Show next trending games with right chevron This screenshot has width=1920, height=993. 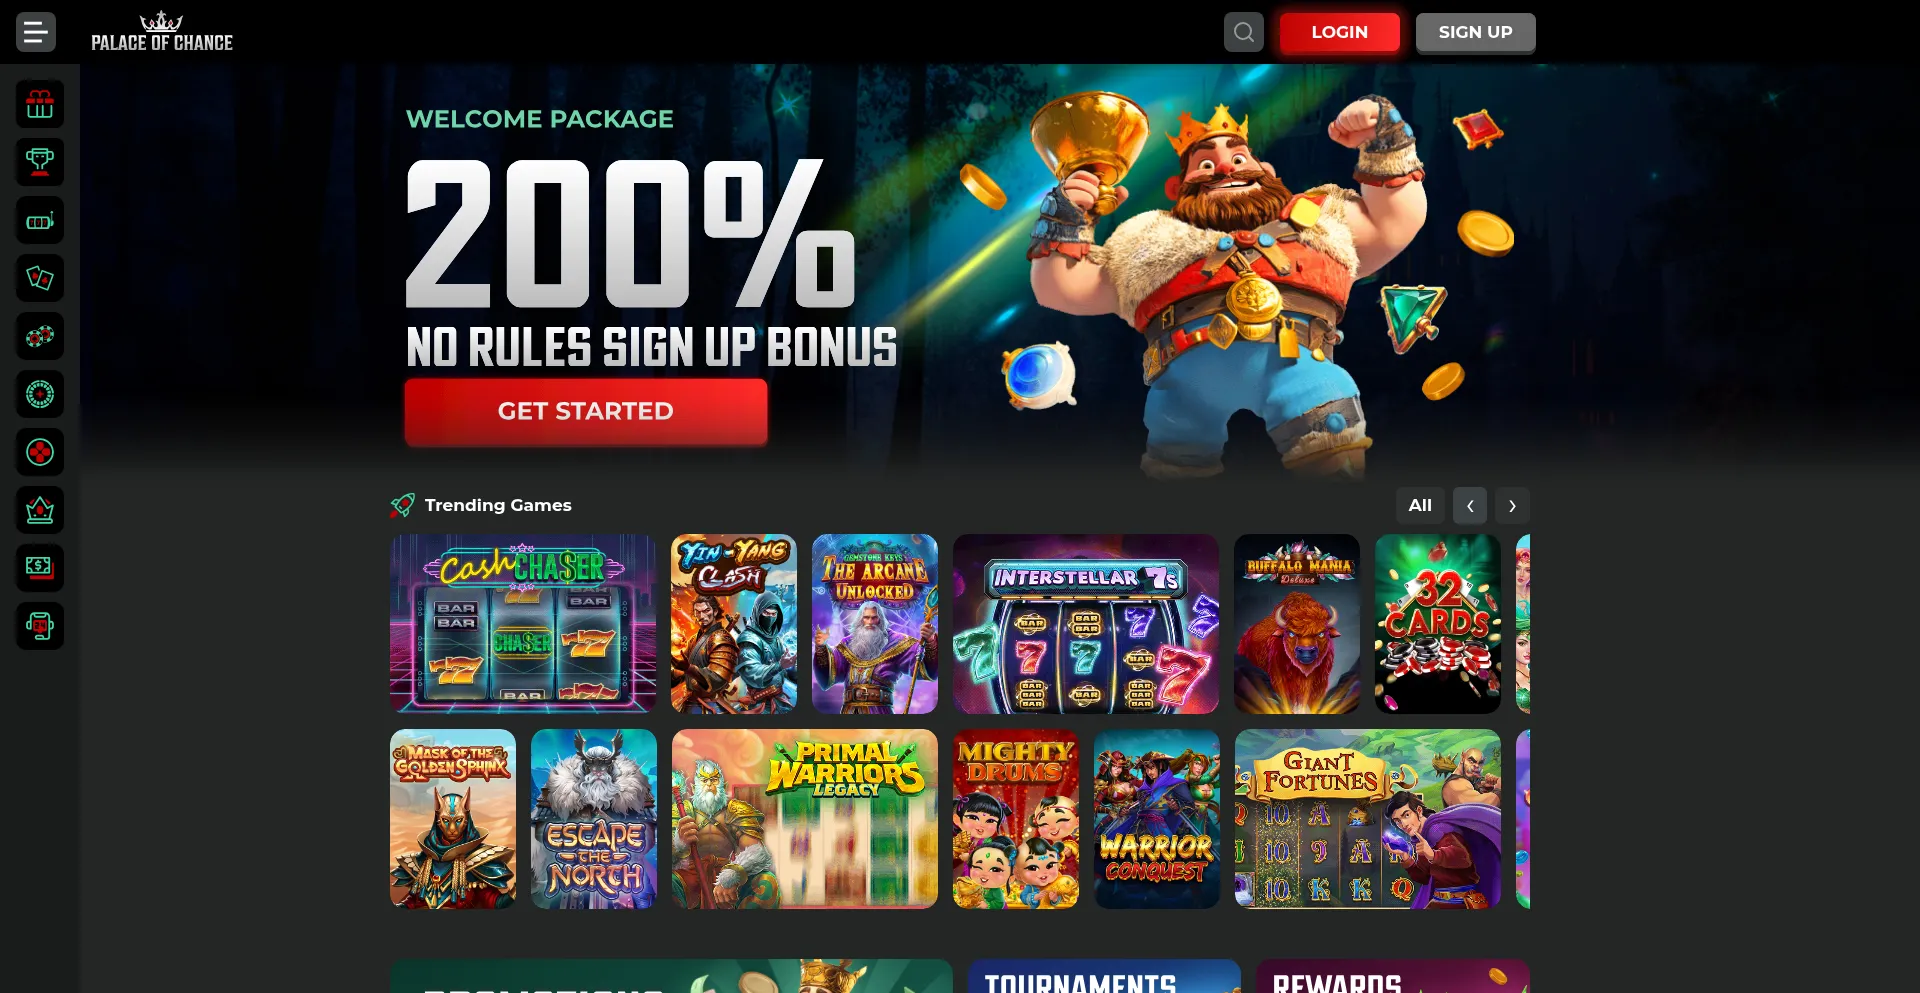coord(1512,506)
